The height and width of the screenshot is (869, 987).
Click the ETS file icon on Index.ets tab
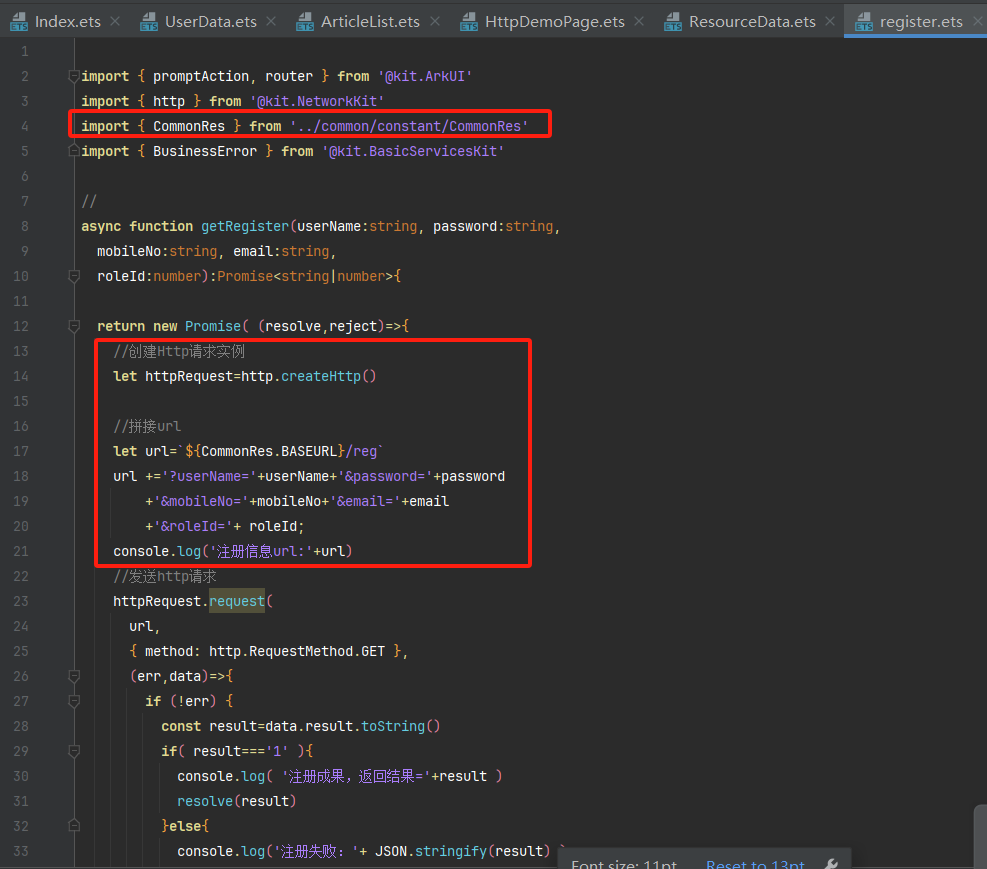(19, 22)
